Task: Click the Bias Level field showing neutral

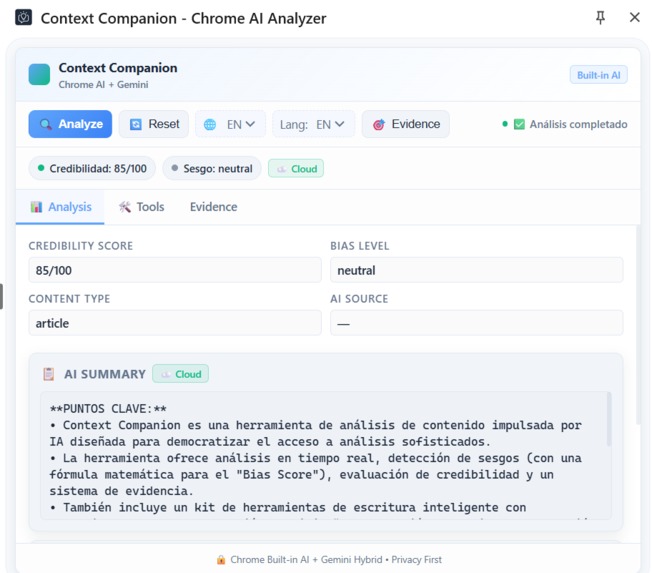Action: click(x=477, y=270)
